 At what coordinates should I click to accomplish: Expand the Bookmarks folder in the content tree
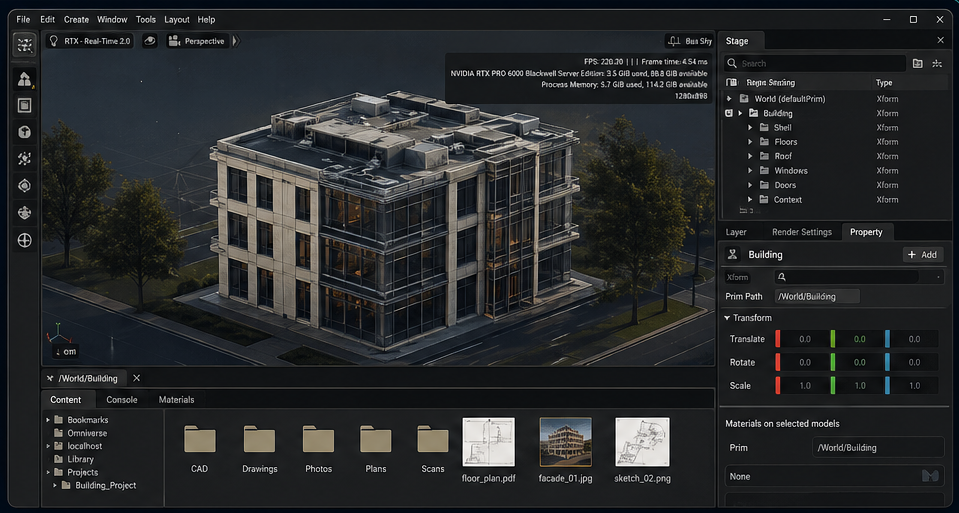point(48,419)
